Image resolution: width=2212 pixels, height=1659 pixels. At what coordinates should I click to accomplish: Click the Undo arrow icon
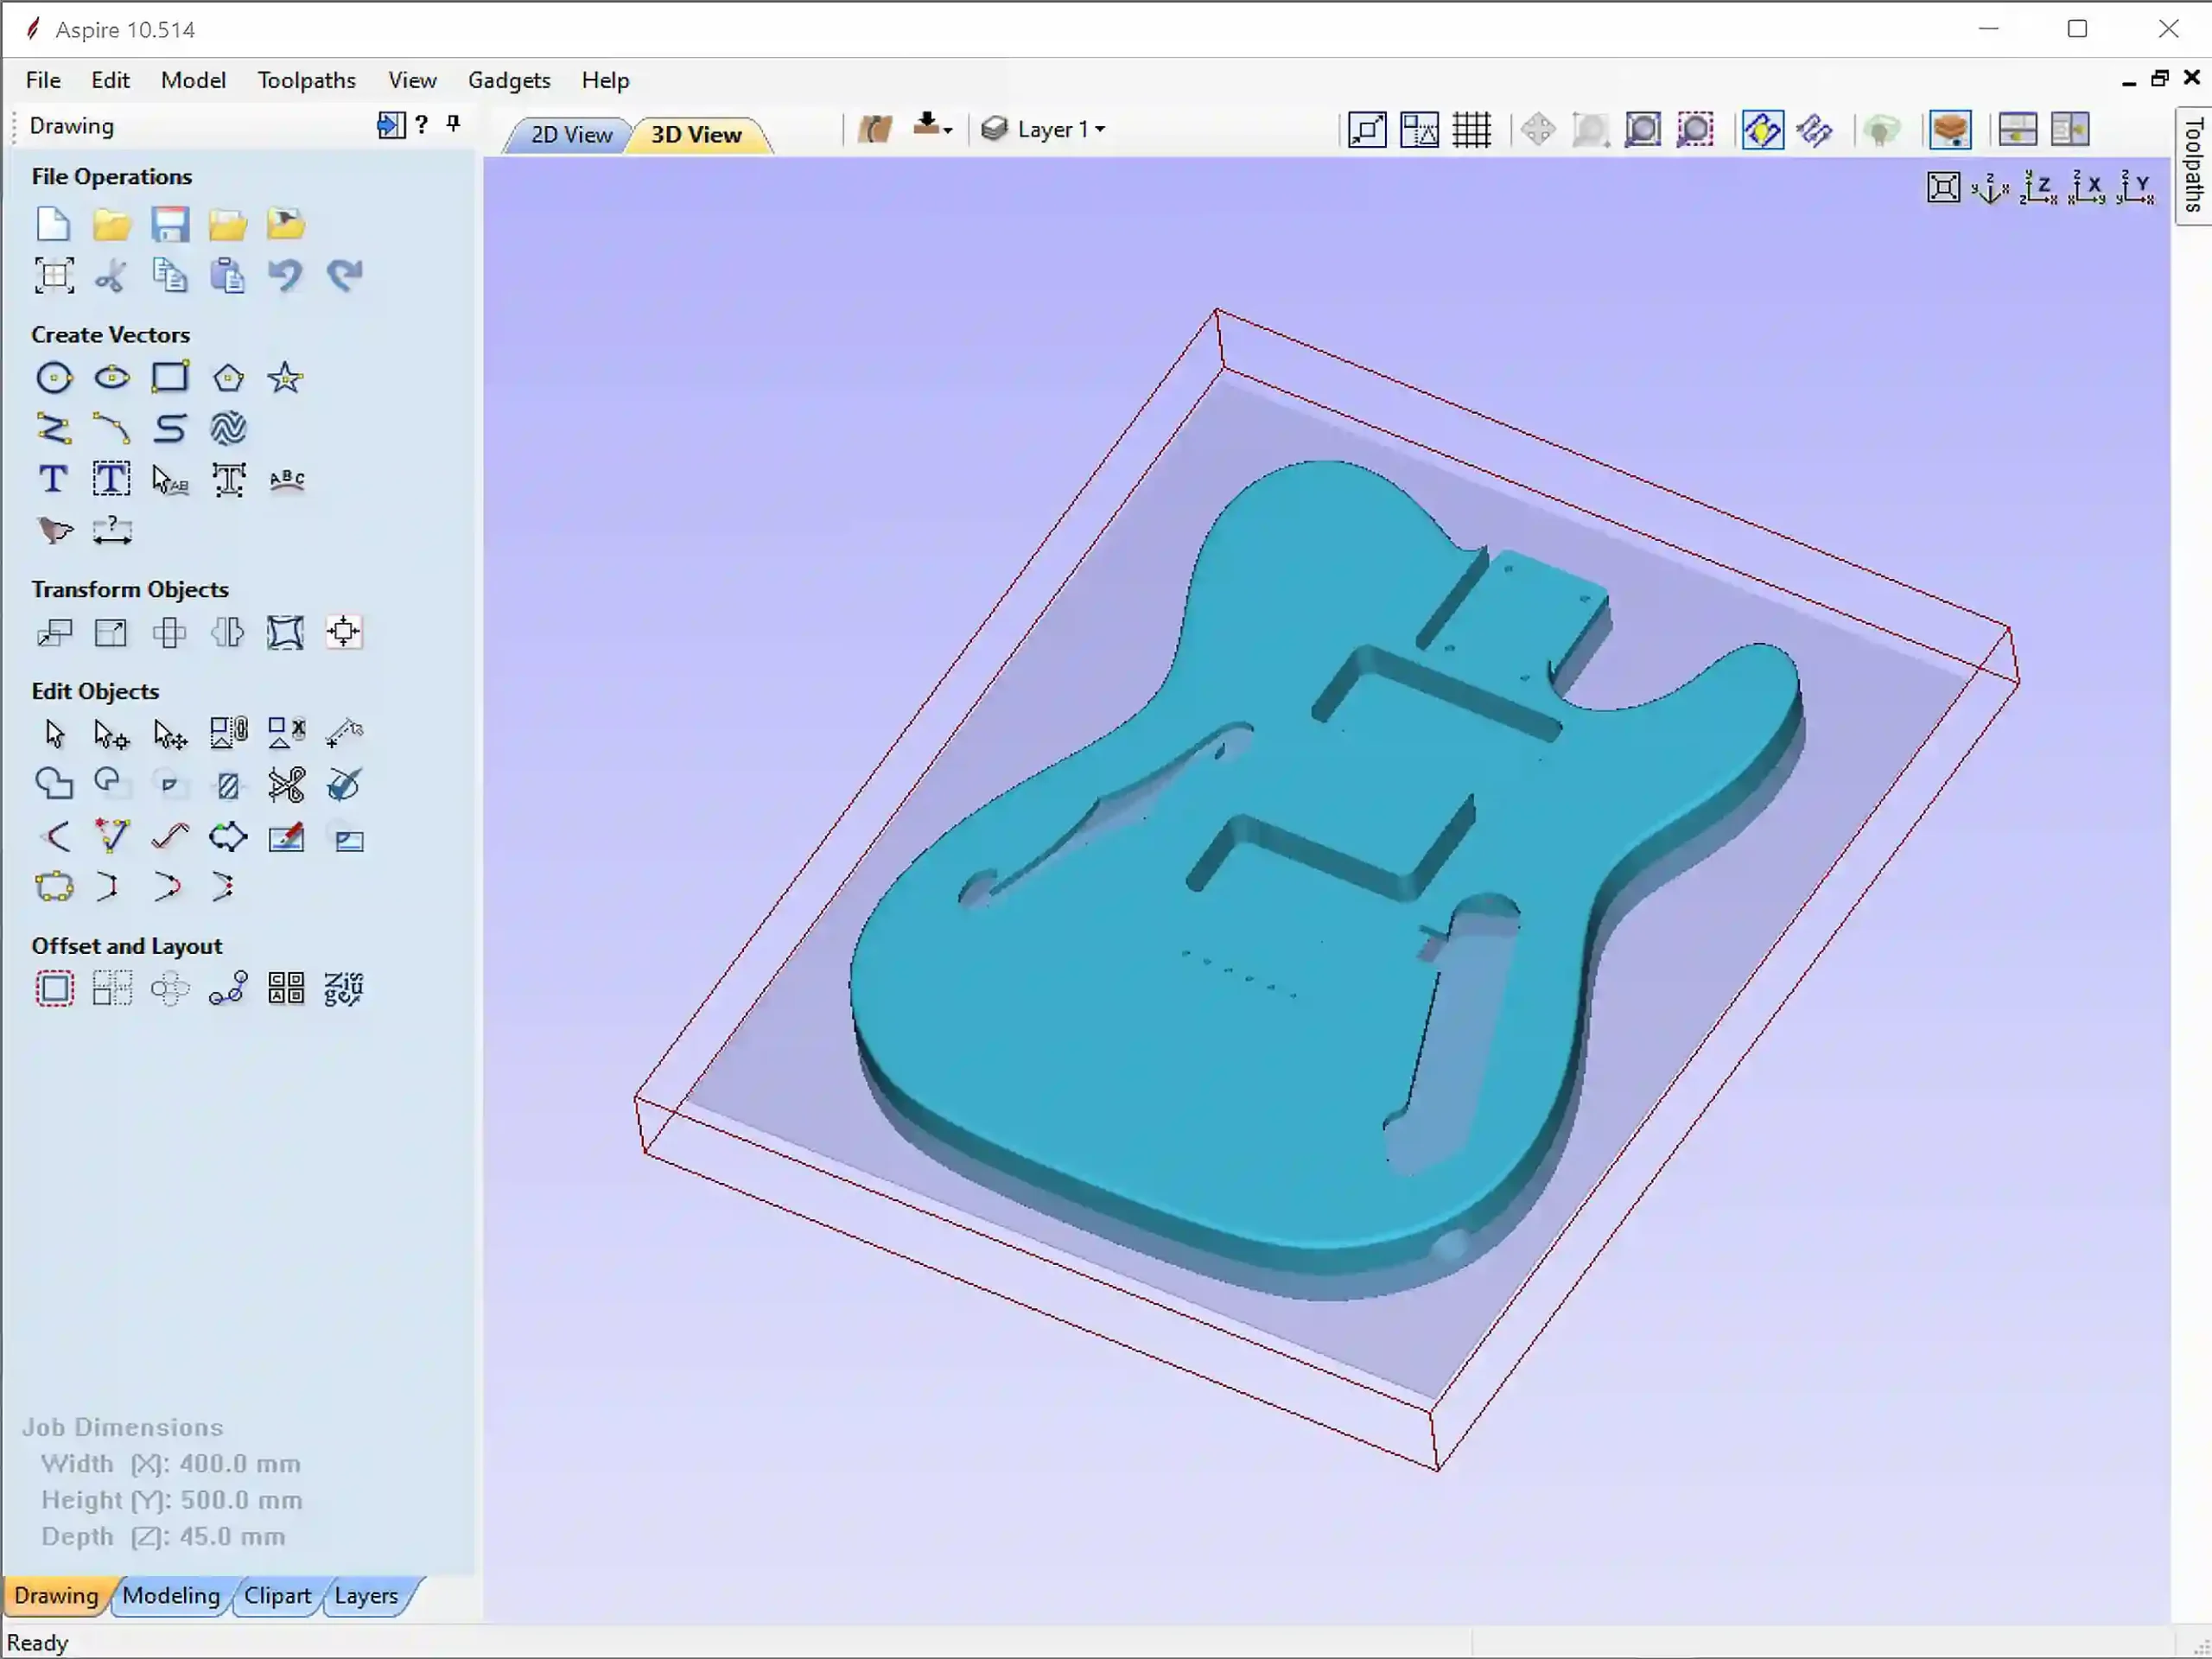[286, 275]
